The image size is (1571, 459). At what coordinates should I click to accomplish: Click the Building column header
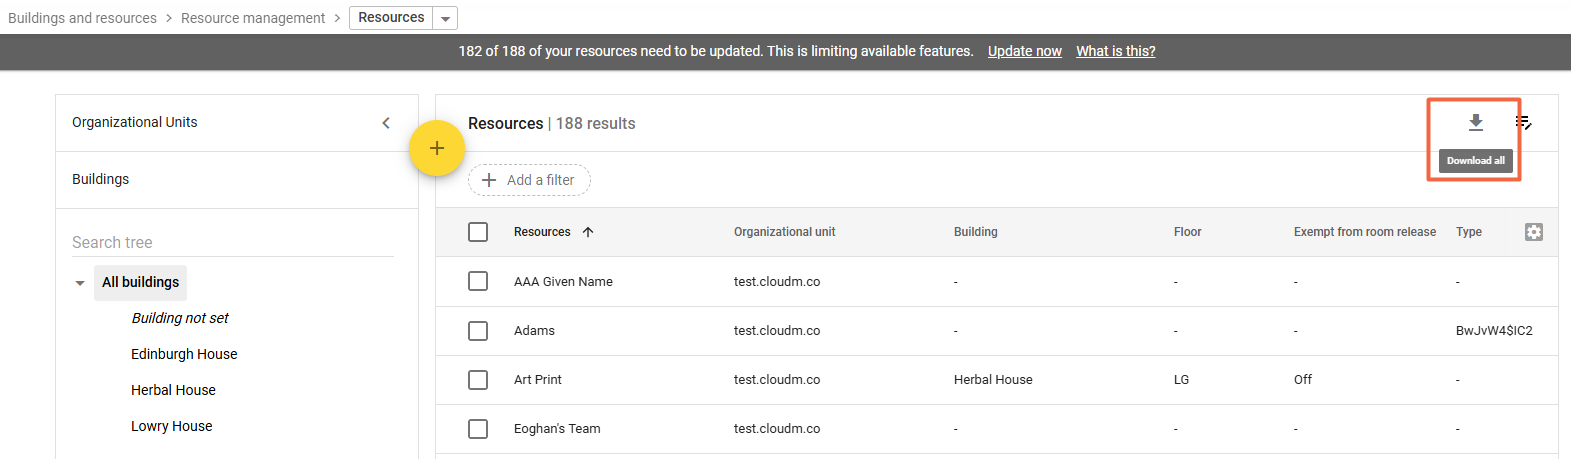[976, 232]
